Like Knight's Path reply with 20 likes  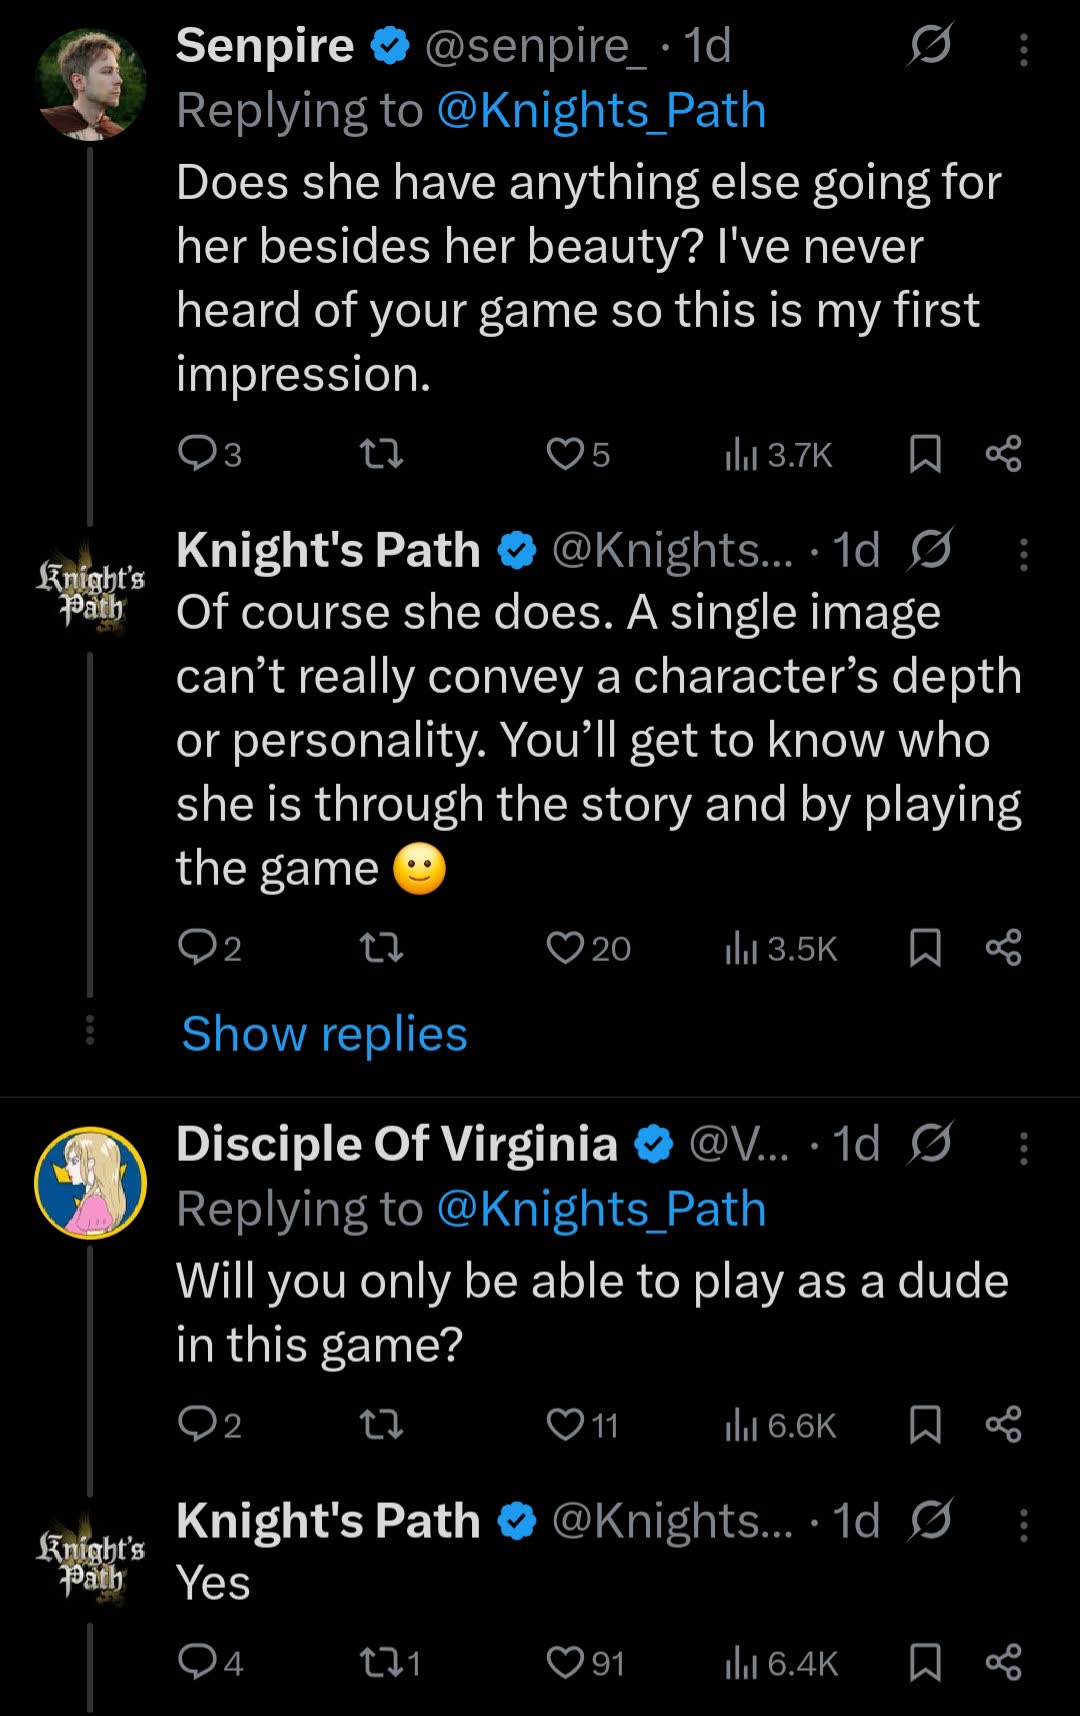click(565, 948)
